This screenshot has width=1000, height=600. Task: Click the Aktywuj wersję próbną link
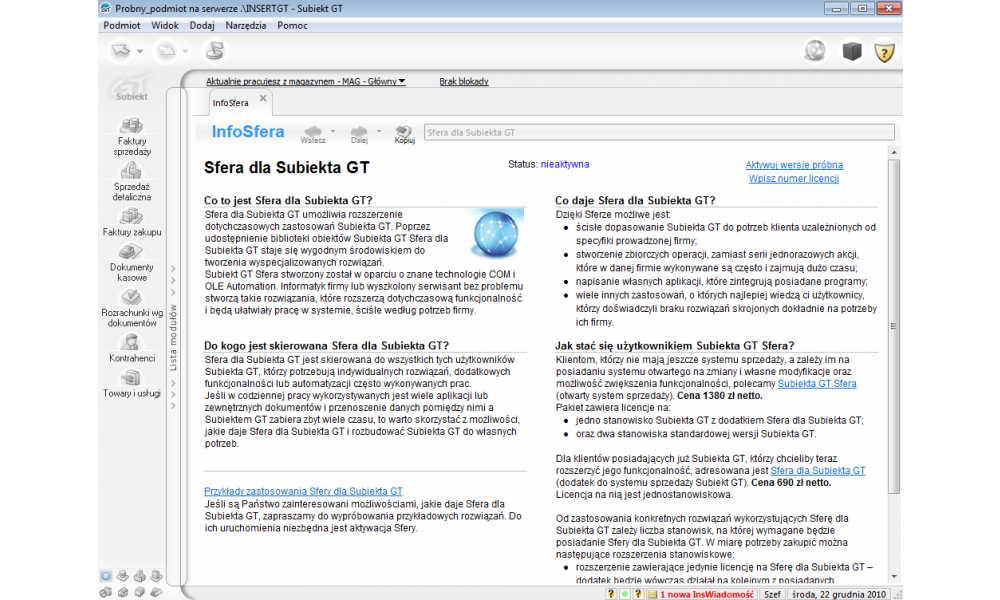[794, 165]
